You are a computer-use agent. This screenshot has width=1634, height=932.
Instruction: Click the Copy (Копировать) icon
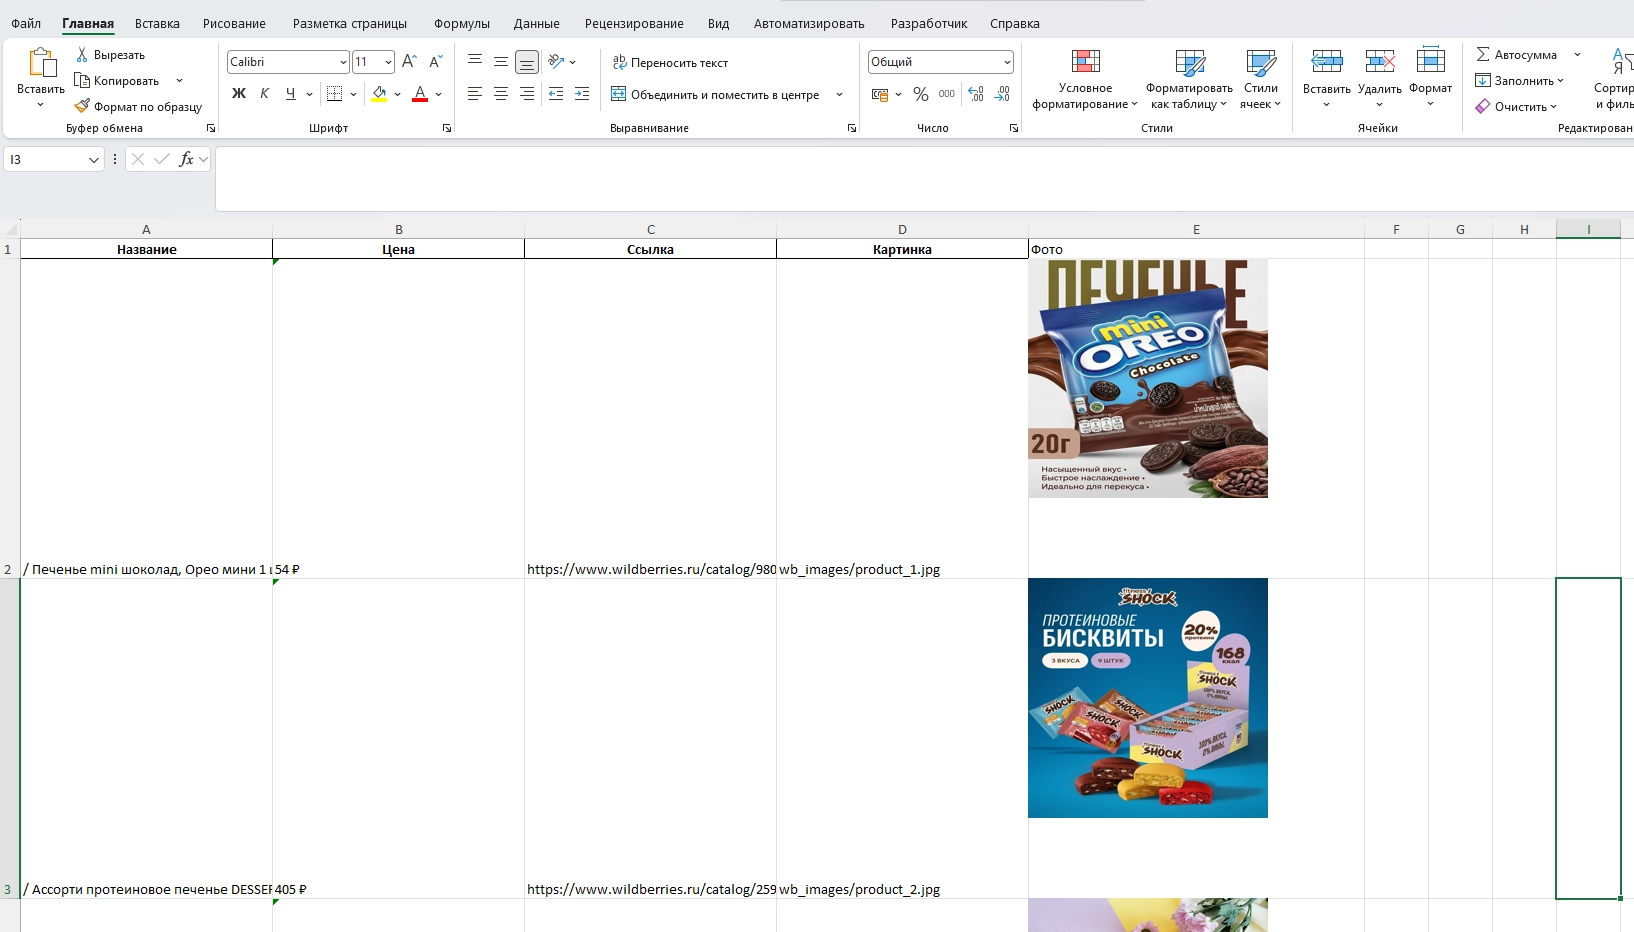tap(82, 81)
